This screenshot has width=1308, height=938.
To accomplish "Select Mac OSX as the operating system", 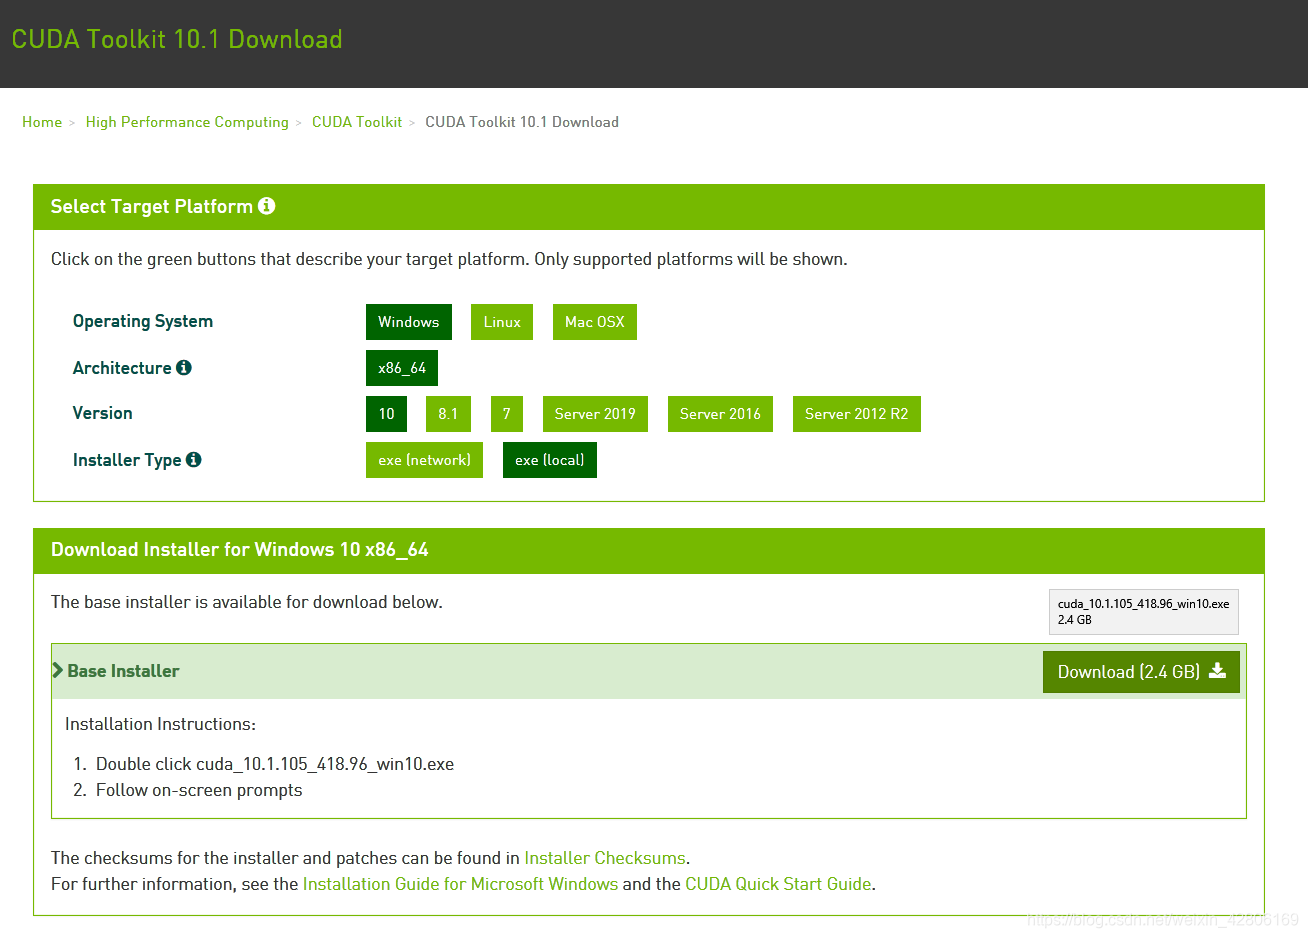I will tap(594, 321).
